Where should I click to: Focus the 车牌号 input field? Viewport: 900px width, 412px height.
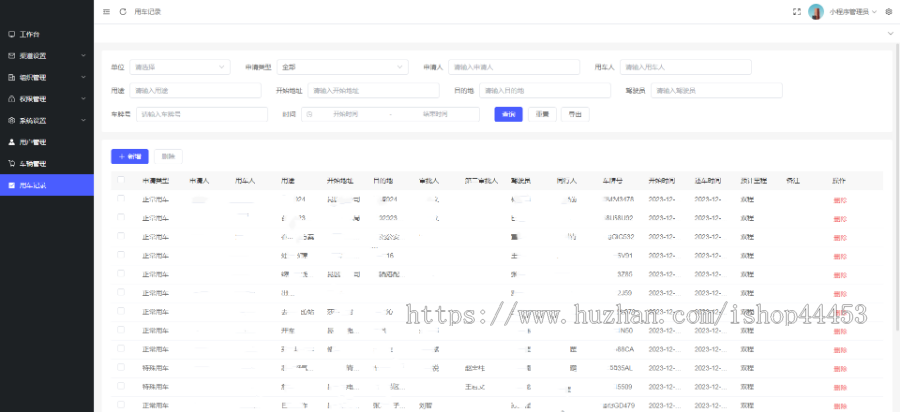[x=201, y=114]
